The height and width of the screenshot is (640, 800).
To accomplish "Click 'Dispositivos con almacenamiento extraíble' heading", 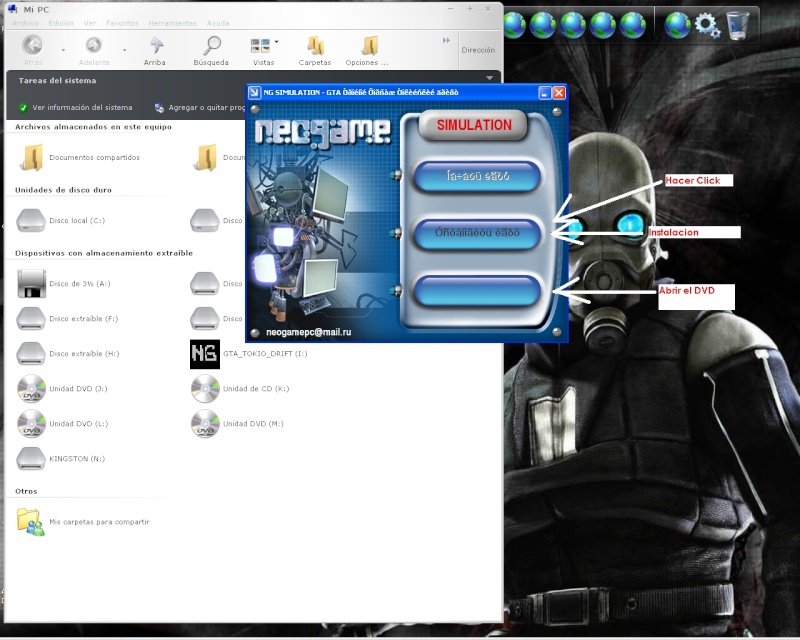I will pyautogui.click(x=104, y=253).
